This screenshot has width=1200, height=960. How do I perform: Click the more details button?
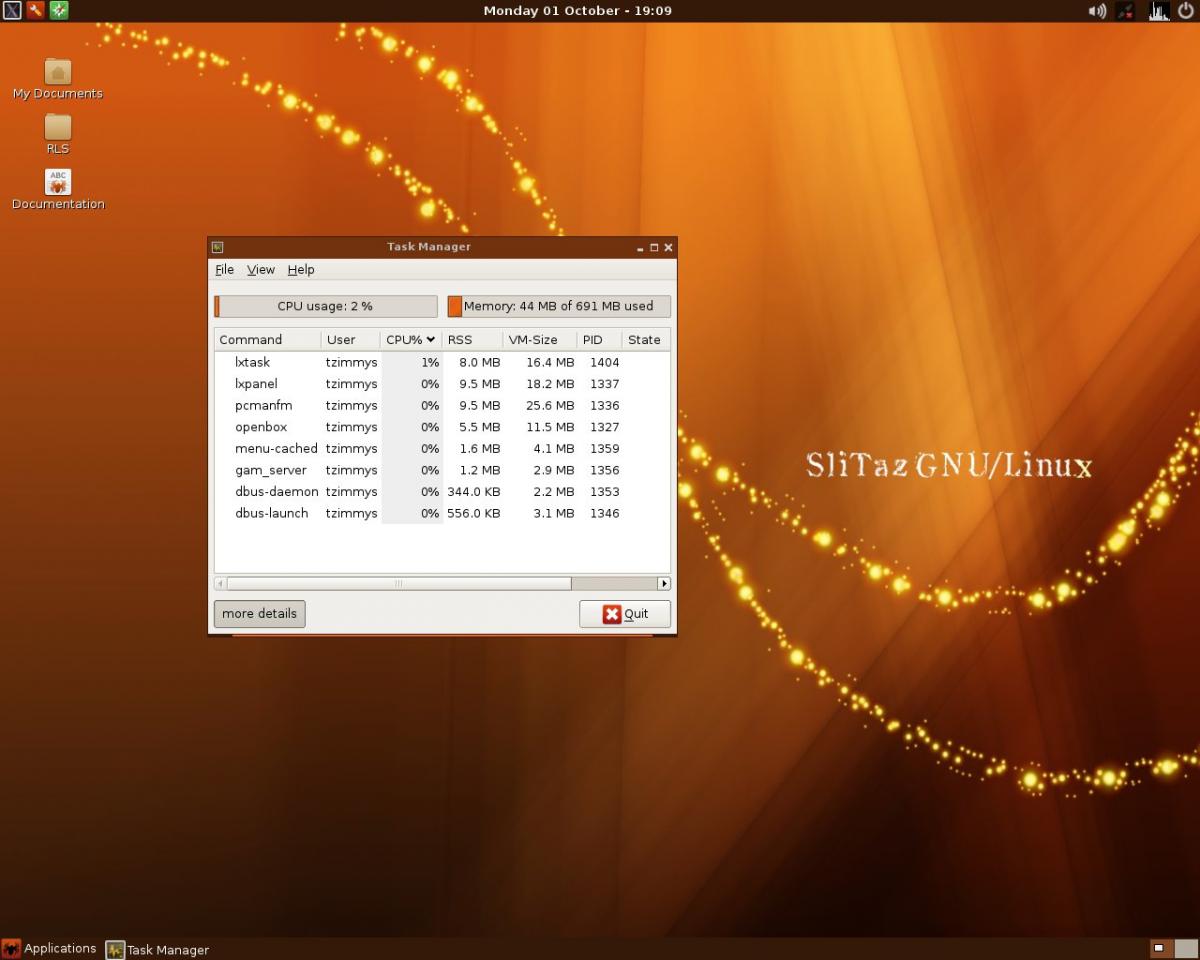pyautogui.click(x=259, y=614)
